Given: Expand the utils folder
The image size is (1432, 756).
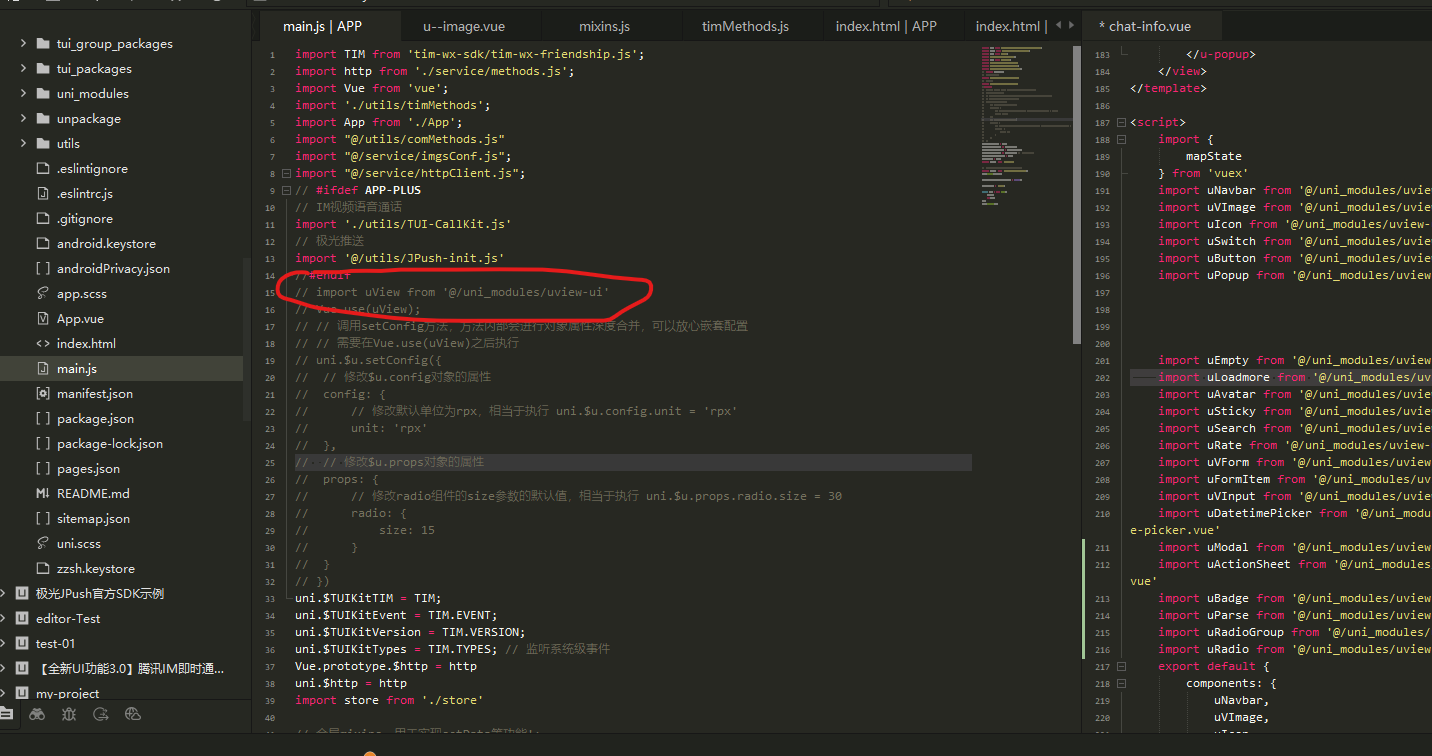Looking at the screenshot, I should [23, 143].
